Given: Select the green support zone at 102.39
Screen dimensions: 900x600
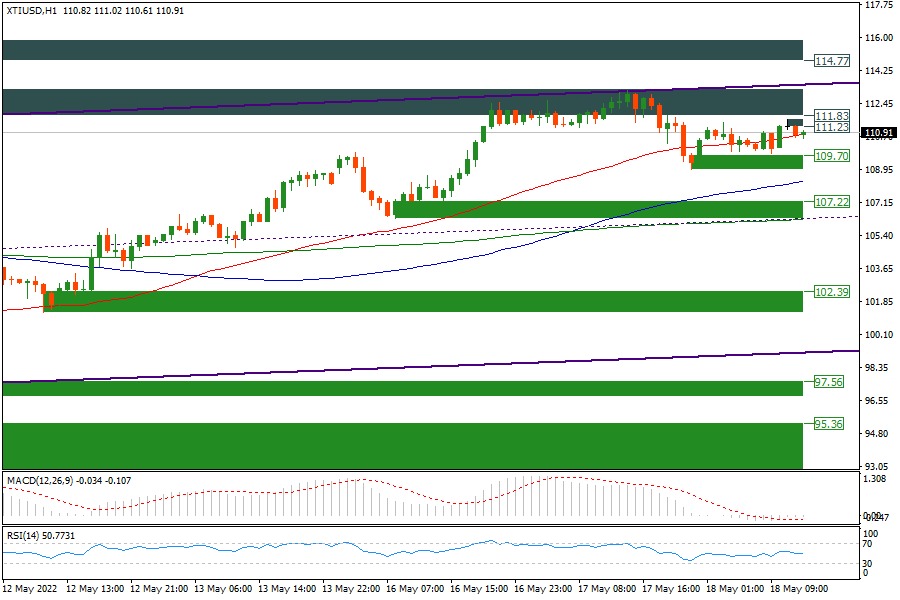Looking at the screenshot, I should pyautogui.click(x=420, y=301).
